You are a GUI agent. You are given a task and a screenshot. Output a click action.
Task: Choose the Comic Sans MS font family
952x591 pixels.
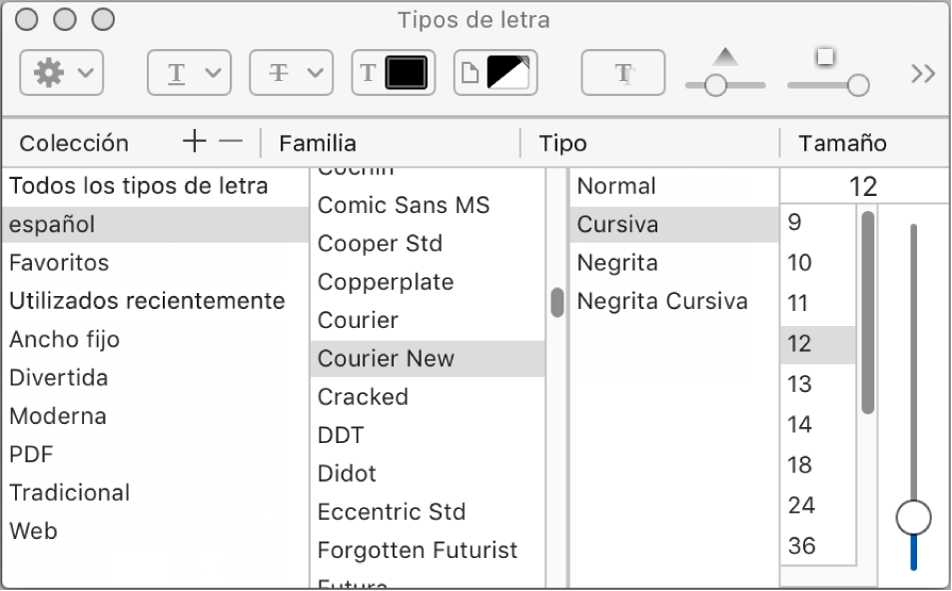(x=403, y=206)
